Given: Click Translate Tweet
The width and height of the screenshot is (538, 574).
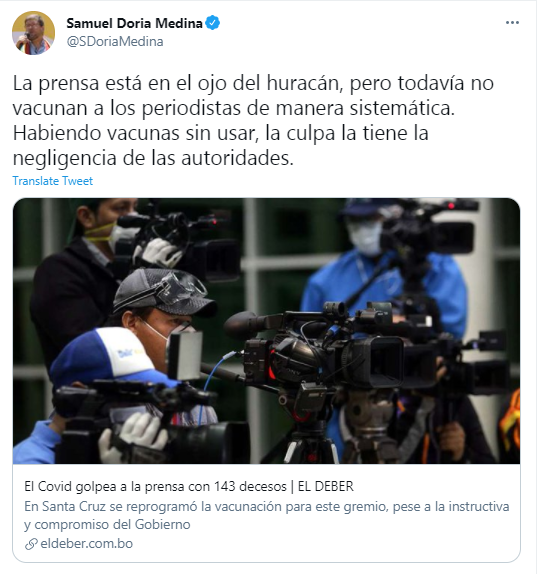Looking at the screenshot, I should tap(53, 181).
